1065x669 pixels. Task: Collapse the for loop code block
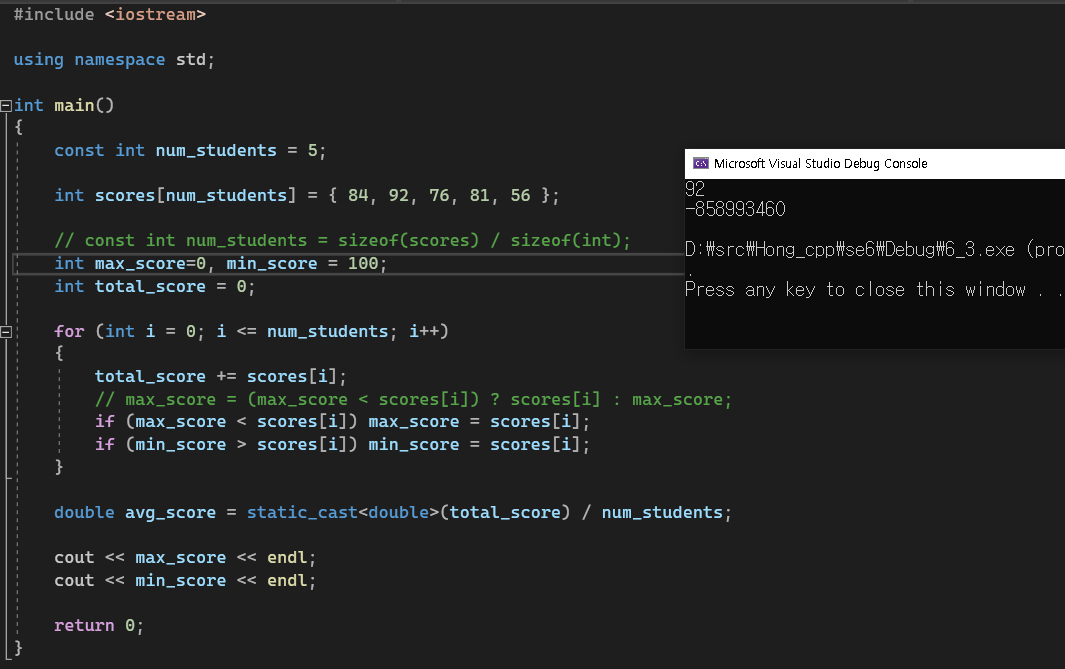point(6,331)
